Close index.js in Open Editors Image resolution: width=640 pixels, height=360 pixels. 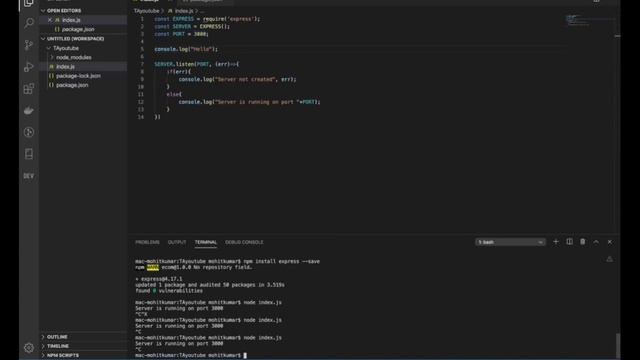tap(50, 20)
